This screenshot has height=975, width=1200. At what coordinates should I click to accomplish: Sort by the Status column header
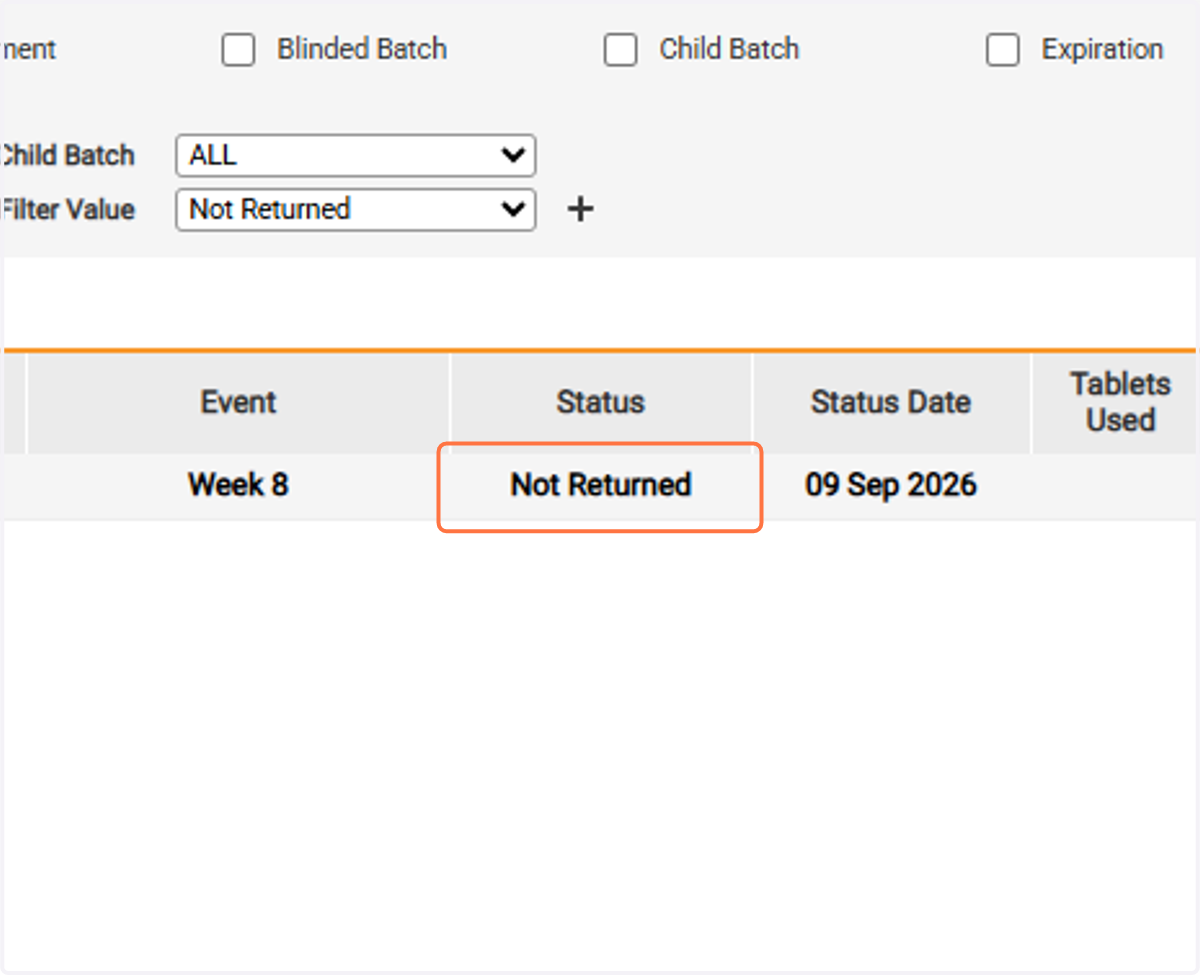point(601,402)
